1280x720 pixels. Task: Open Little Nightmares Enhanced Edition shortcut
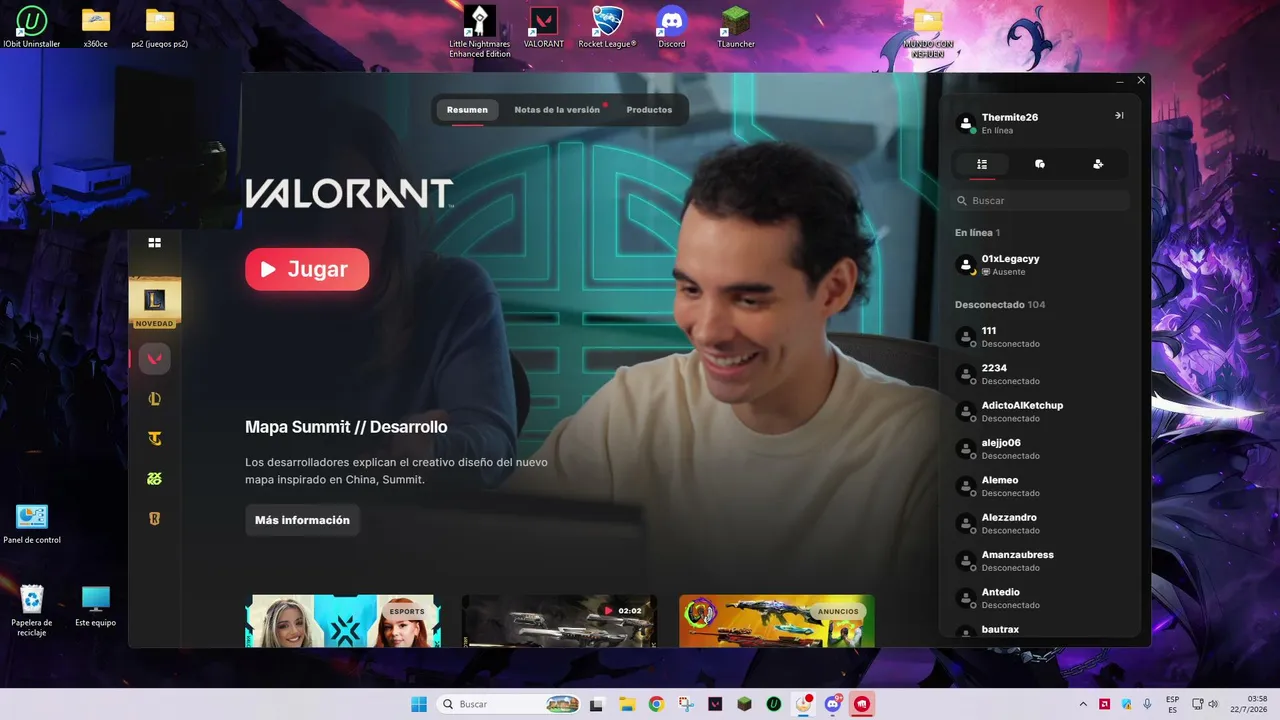click(480, 31)
